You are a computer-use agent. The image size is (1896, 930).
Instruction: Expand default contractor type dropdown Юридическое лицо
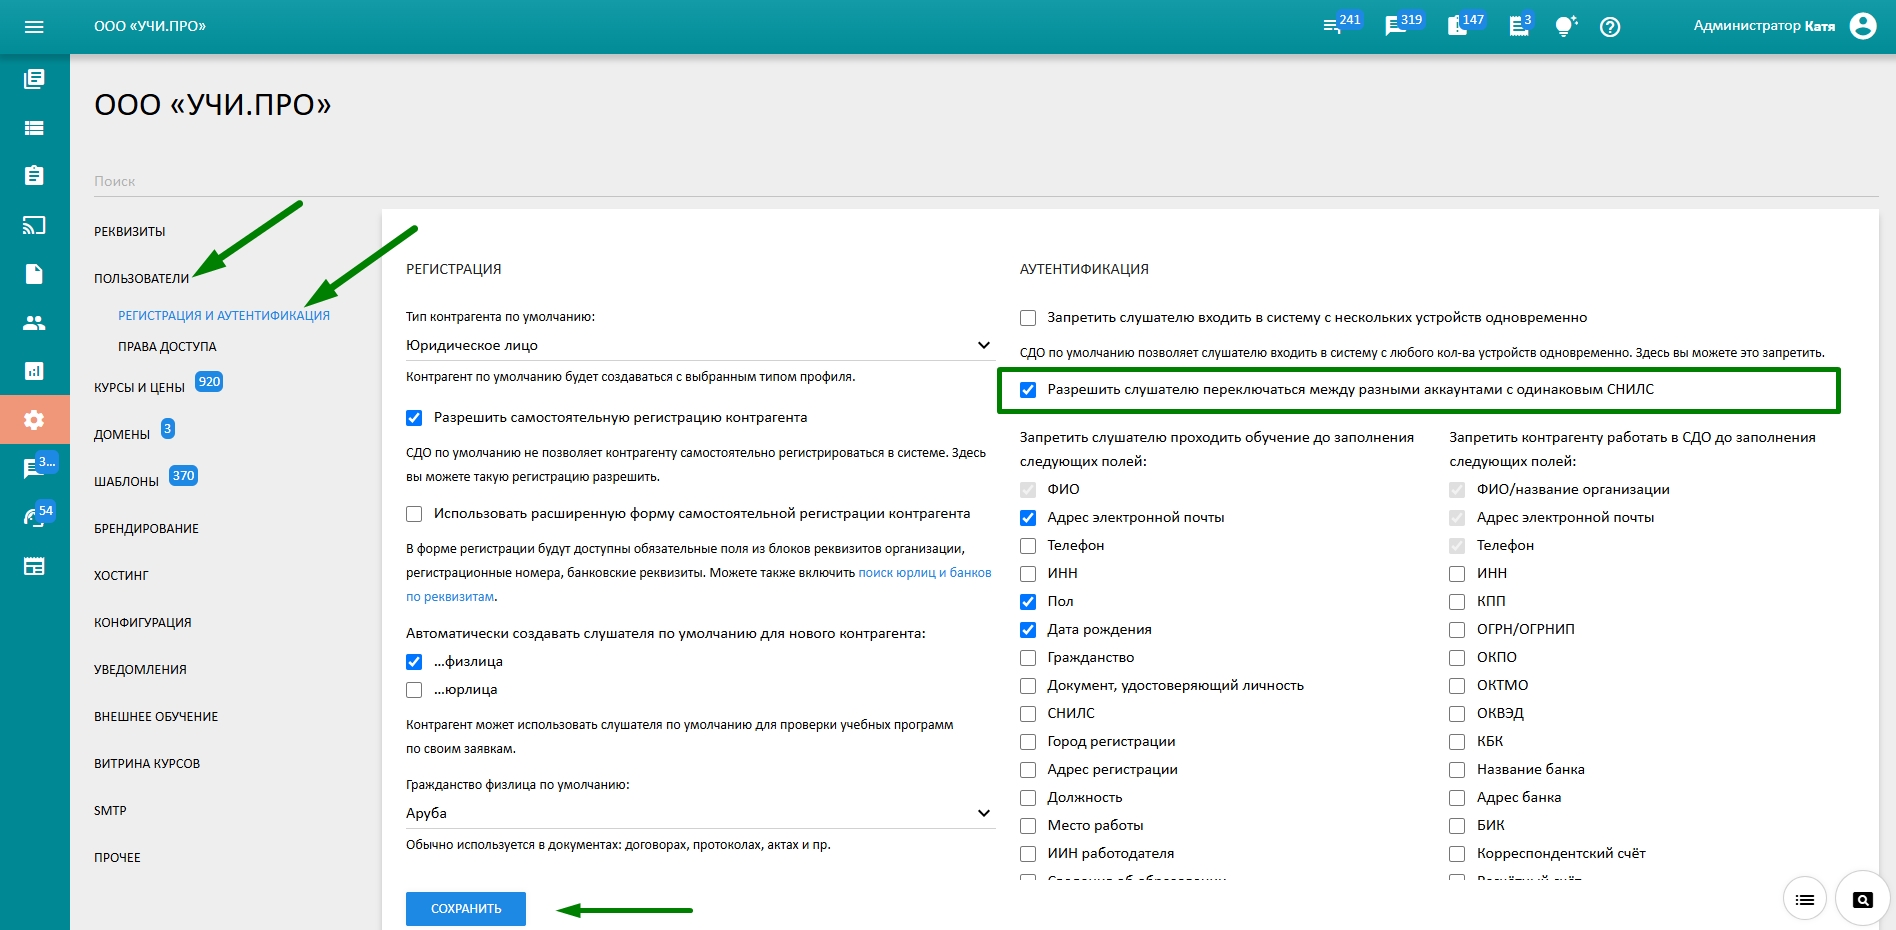(698, 345)
